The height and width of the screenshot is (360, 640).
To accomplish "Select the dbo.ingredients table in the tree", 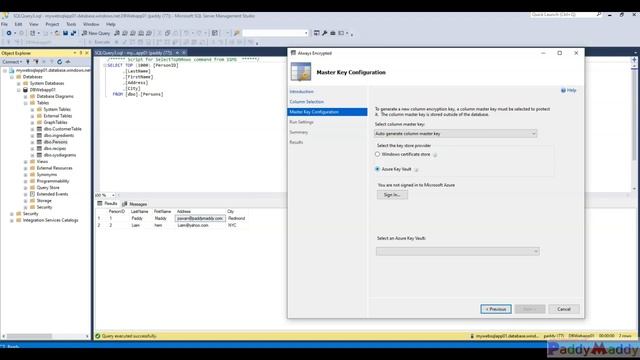I will point(59,136).
